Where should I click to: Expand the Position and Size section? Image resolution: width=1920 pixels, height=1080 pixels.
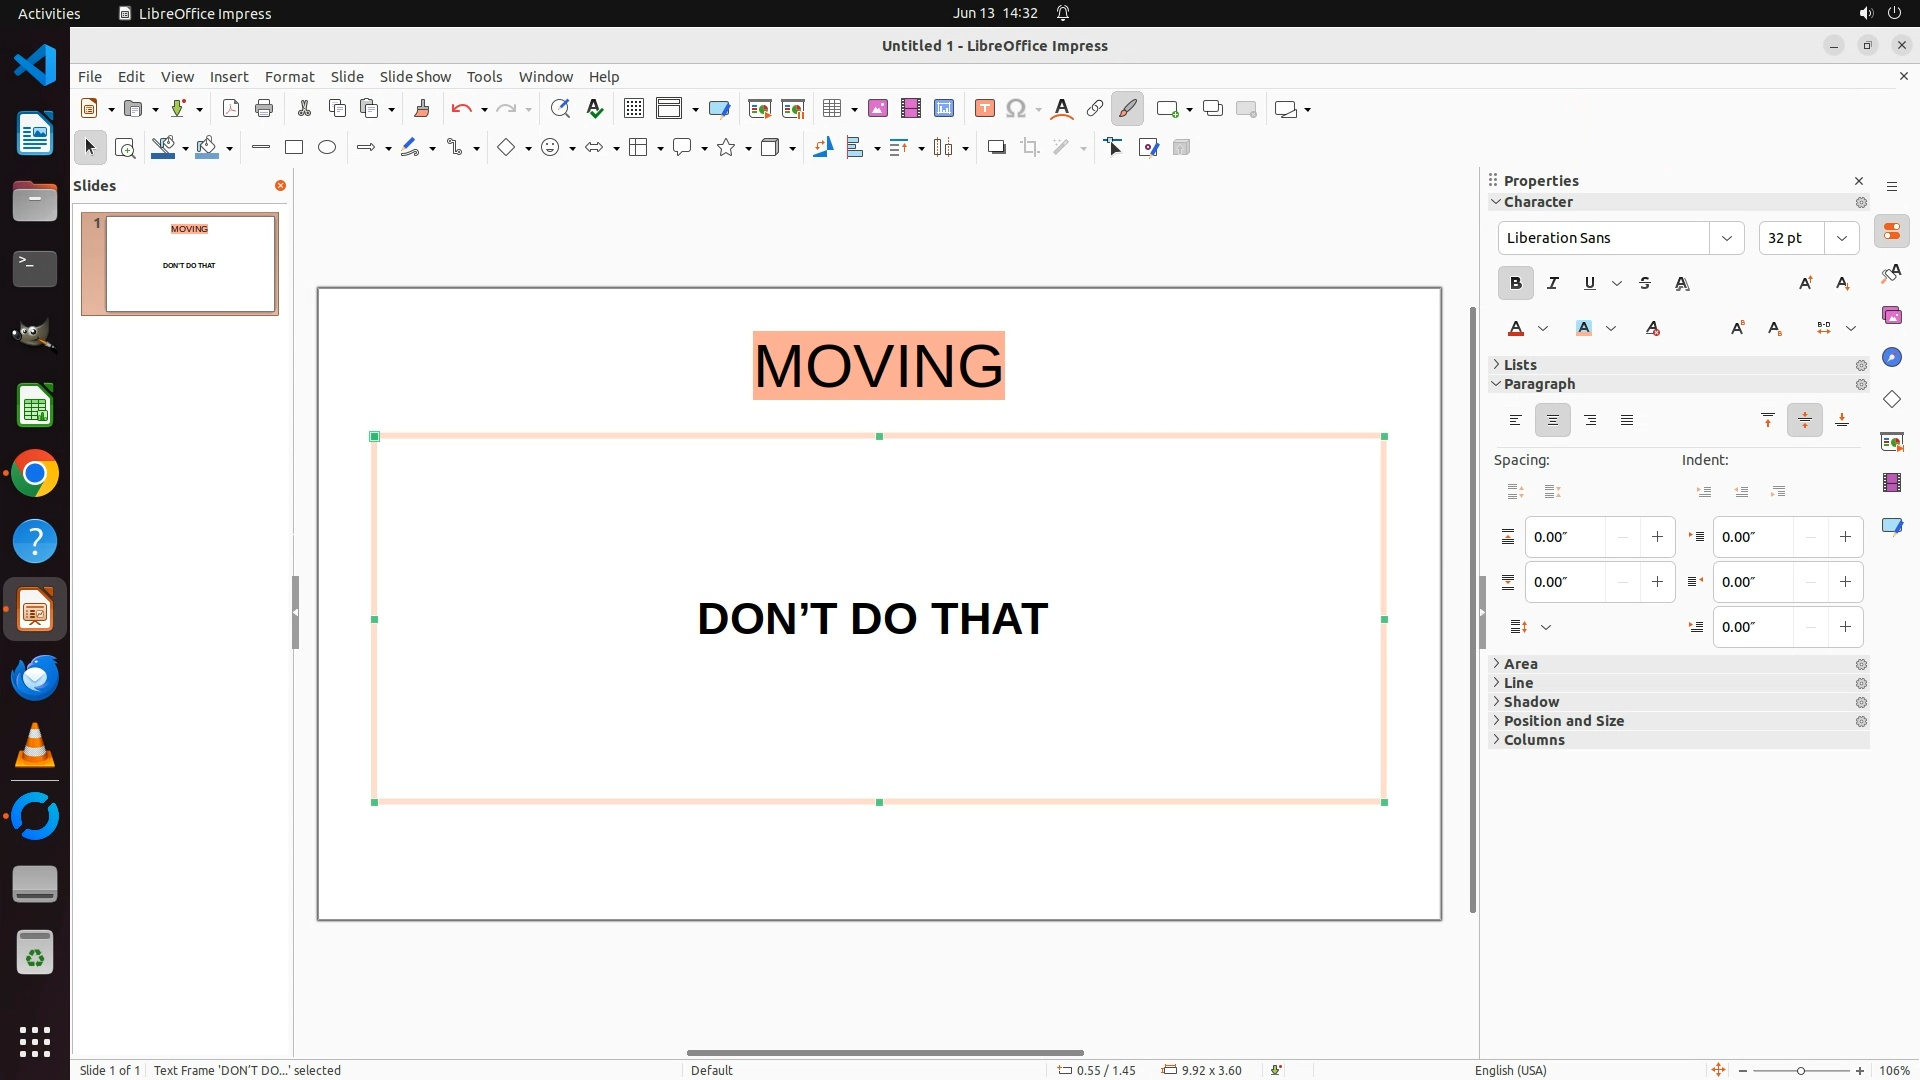click(1563, 721)
